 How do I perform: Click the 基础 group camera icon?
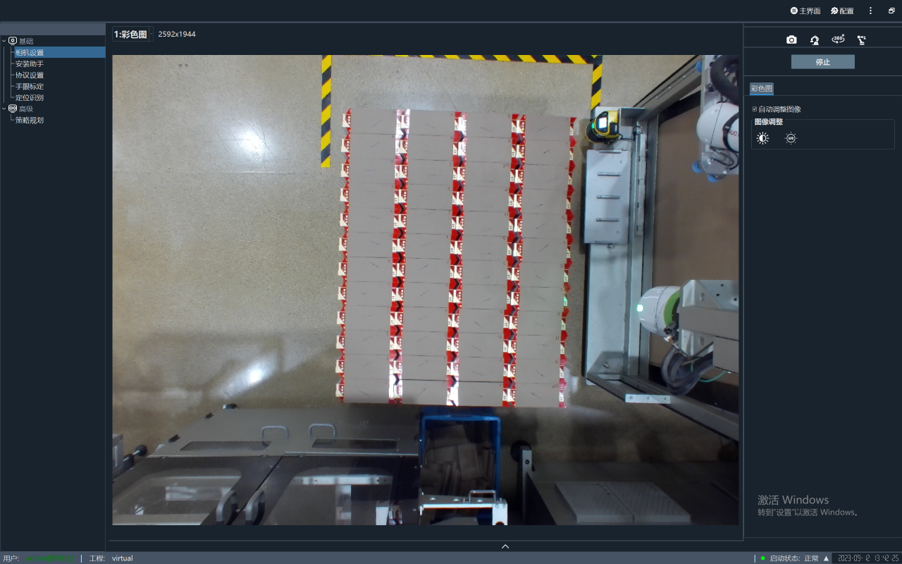(13, 41)
